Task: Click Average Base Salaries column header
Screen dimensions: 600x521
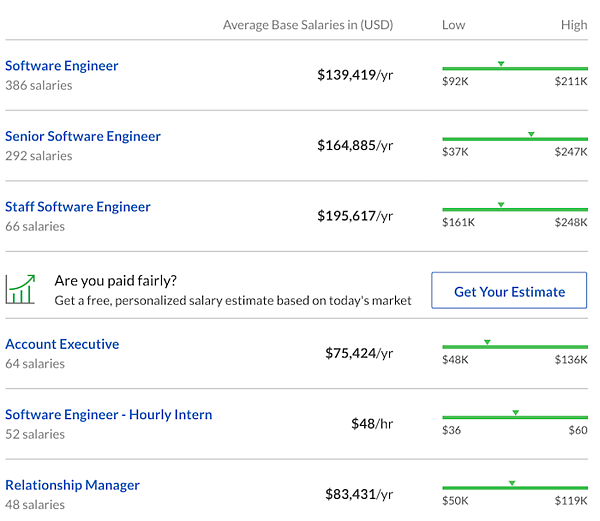Action: 308,25
